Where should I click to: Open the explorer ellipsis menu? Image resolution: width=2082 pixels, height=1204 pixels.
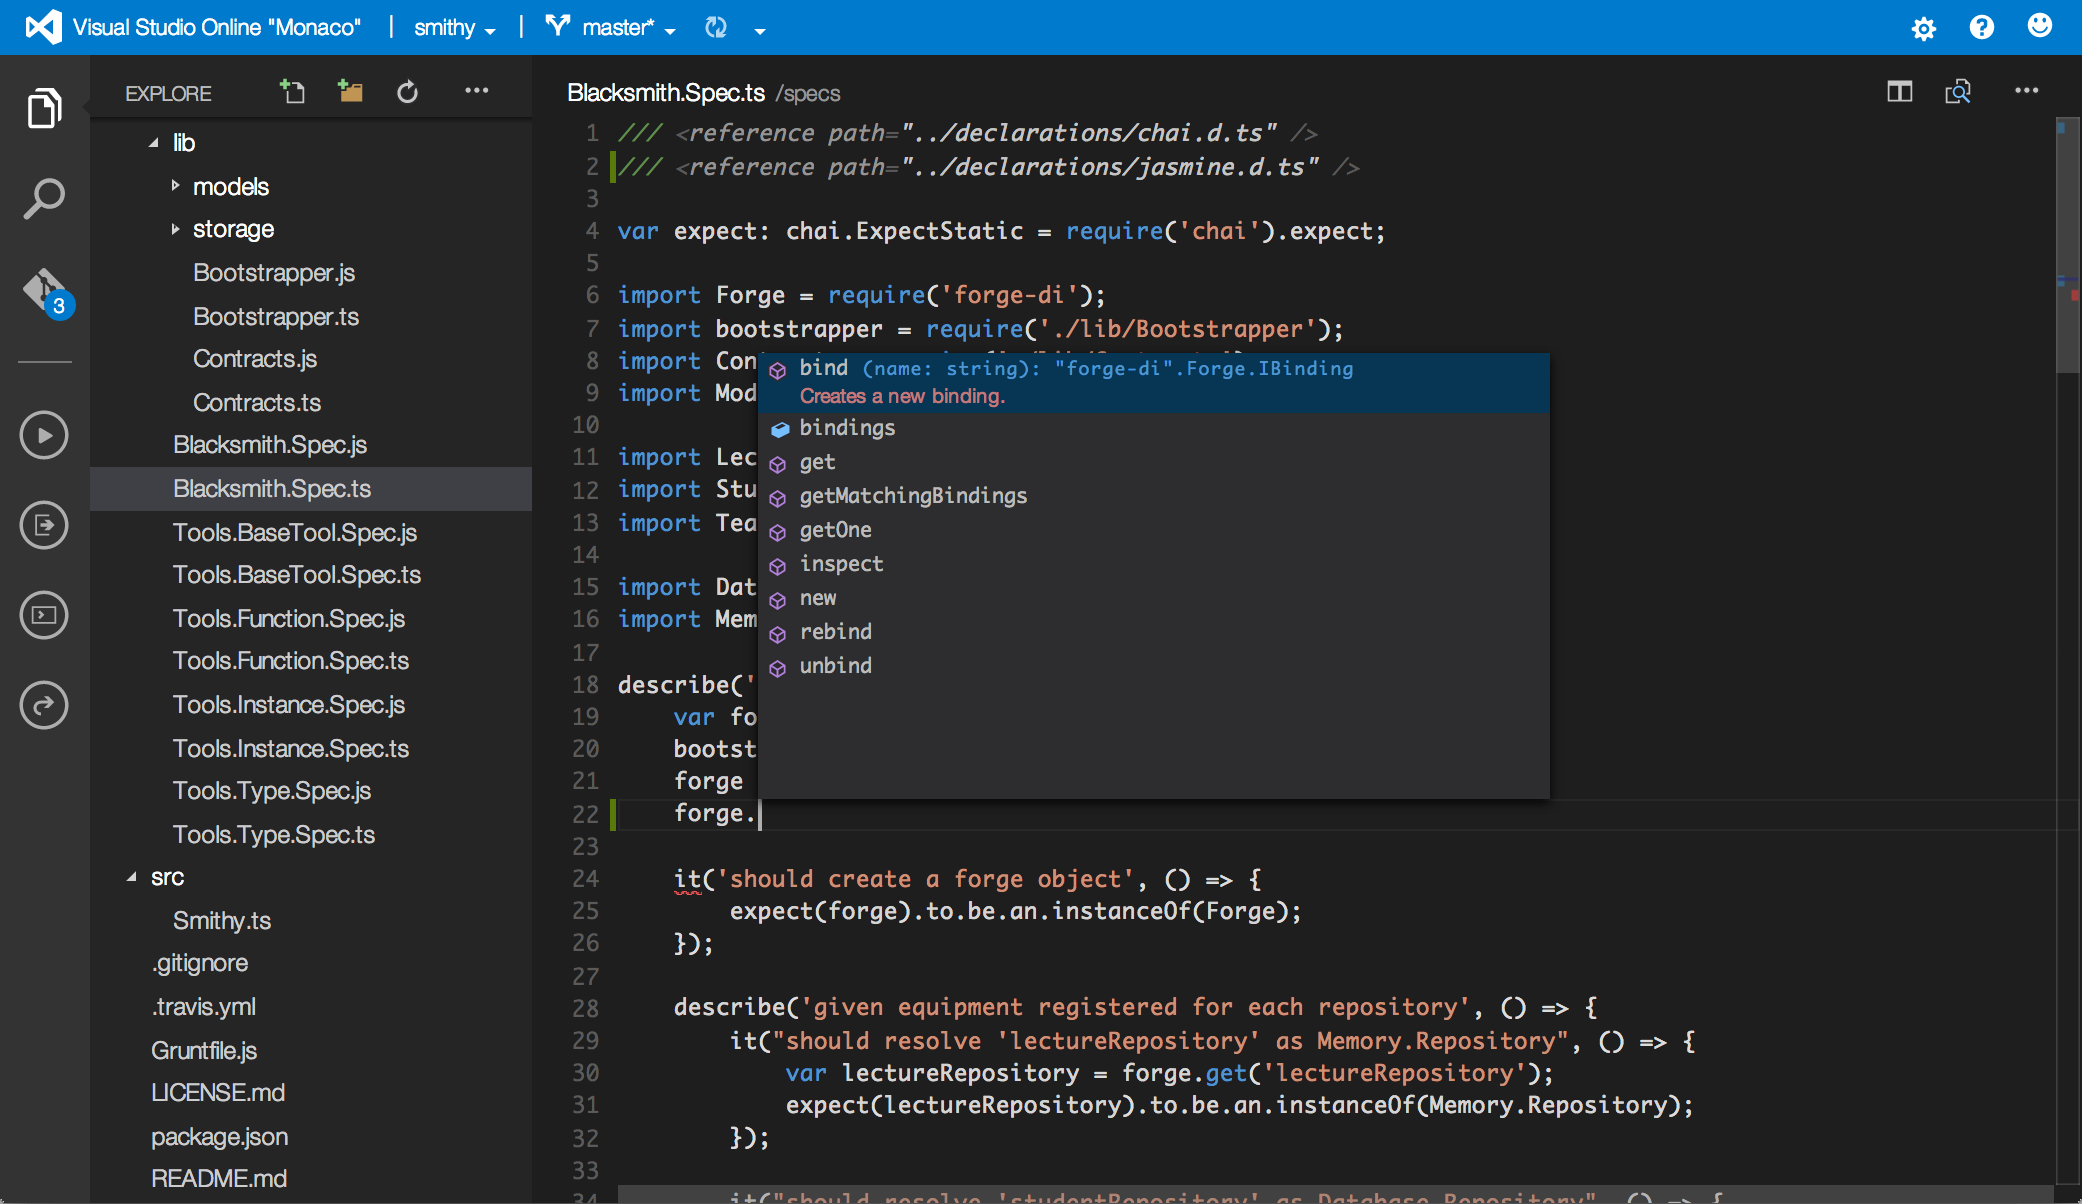477,91
